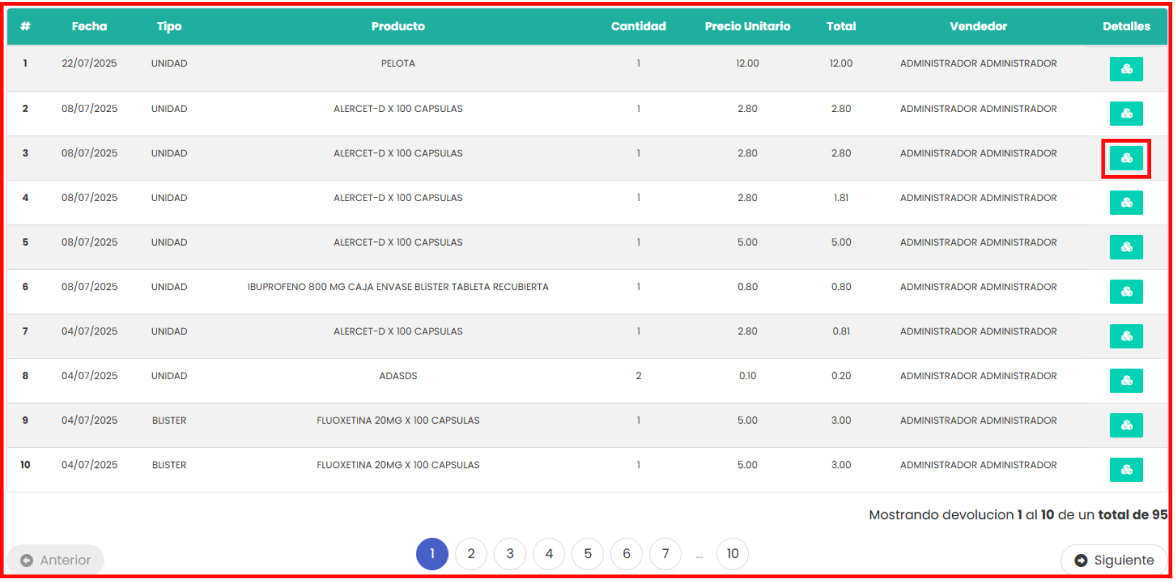Open details for row 1 PELOTA

(1126, 69)
